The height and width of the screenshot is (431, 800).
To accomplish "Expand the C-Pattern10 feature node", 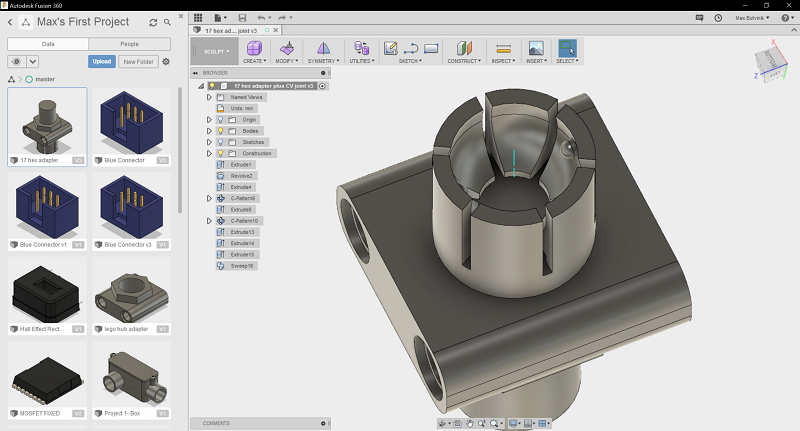I will (x=209, y=221).
